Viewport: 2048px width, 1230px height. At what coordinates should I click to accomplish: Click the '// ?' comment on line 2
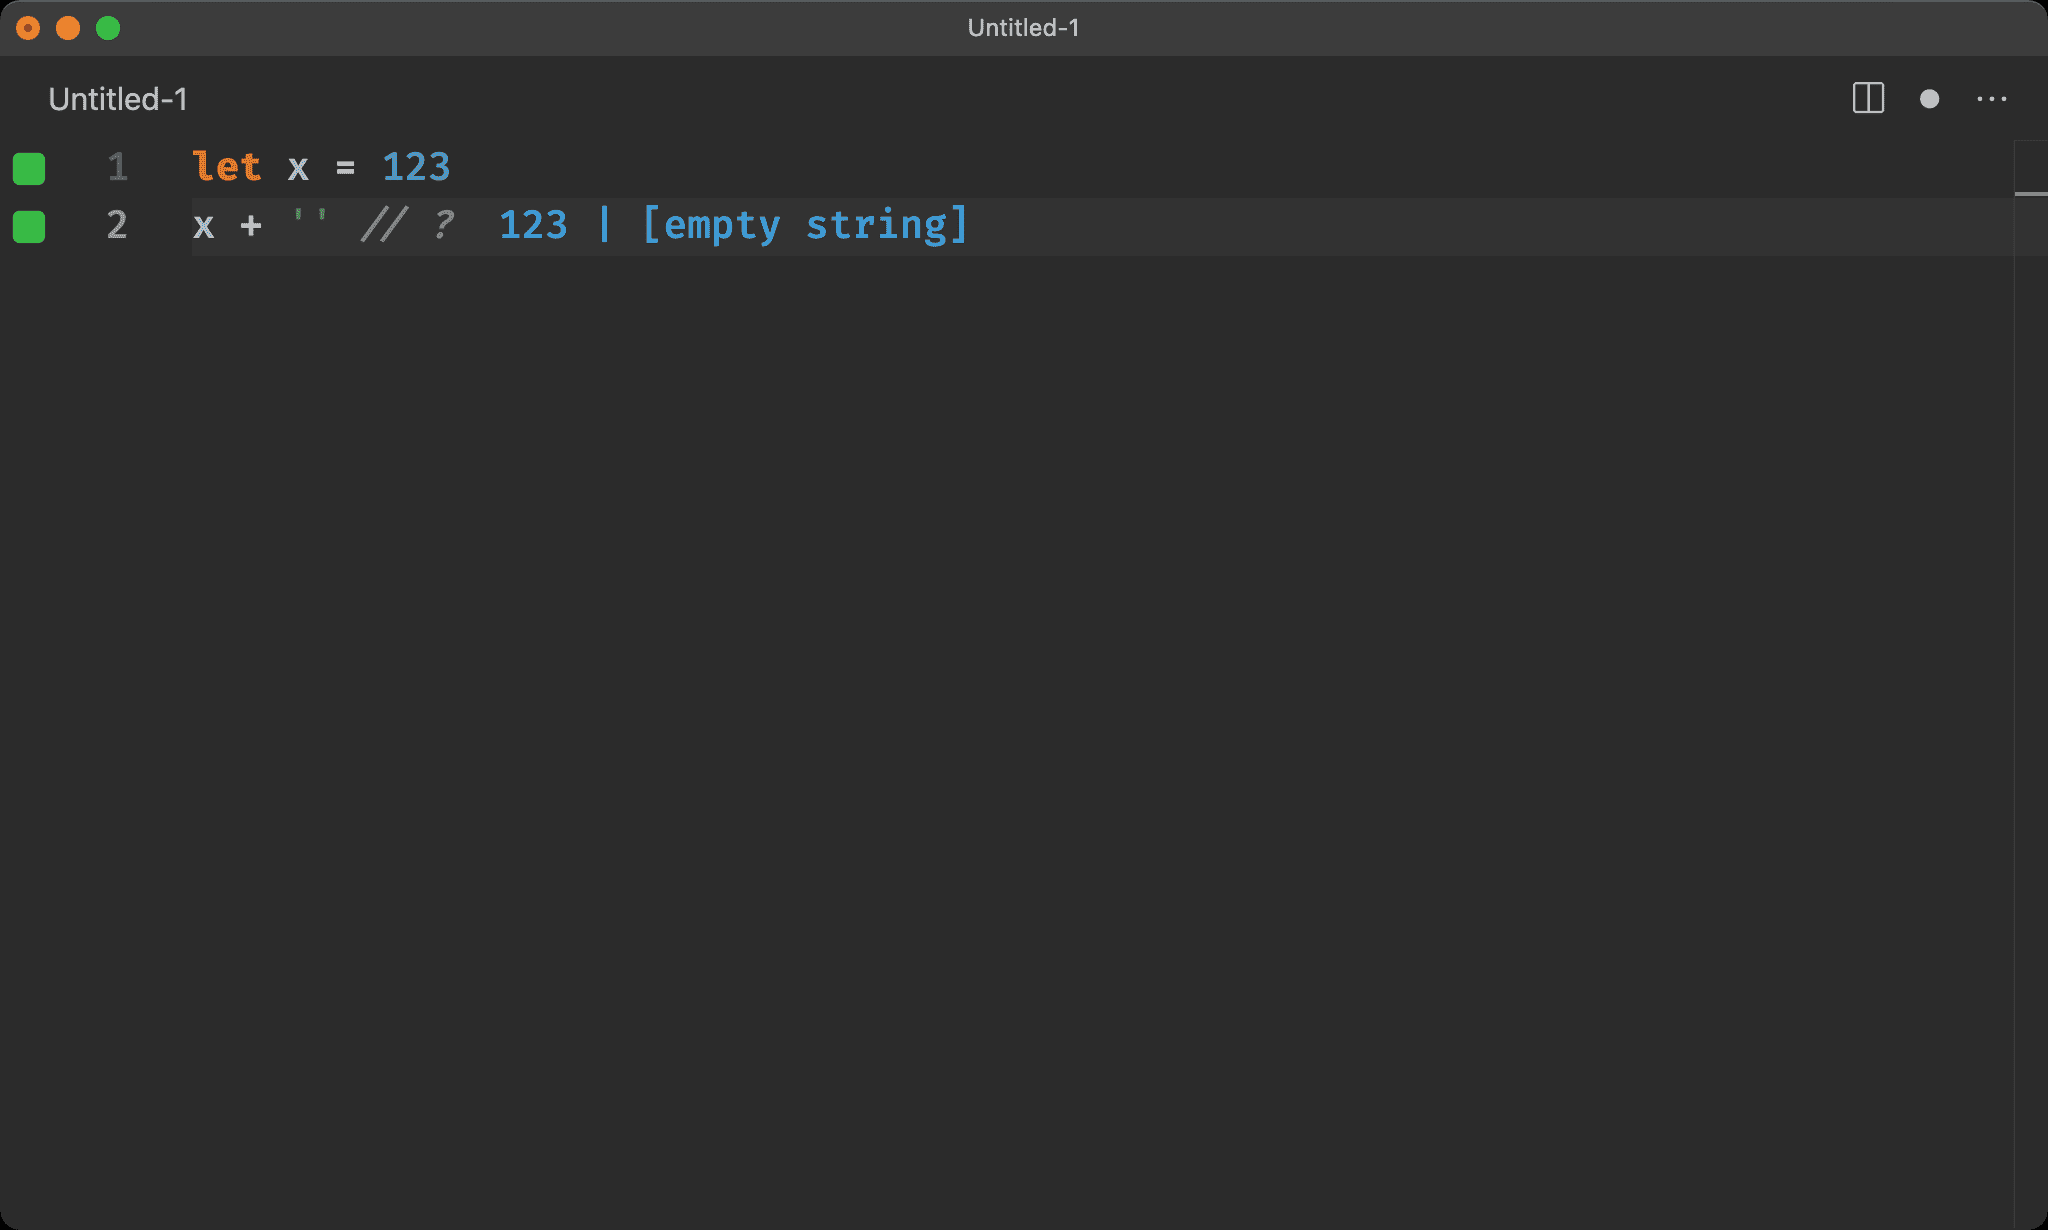tap(407, 225)
